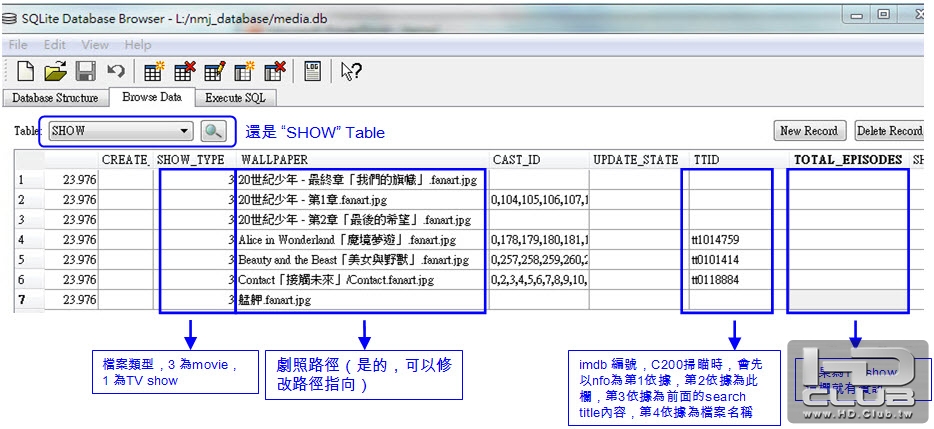Click the Create Table icon
Viewport: 934px width, 429px height.
154,72
